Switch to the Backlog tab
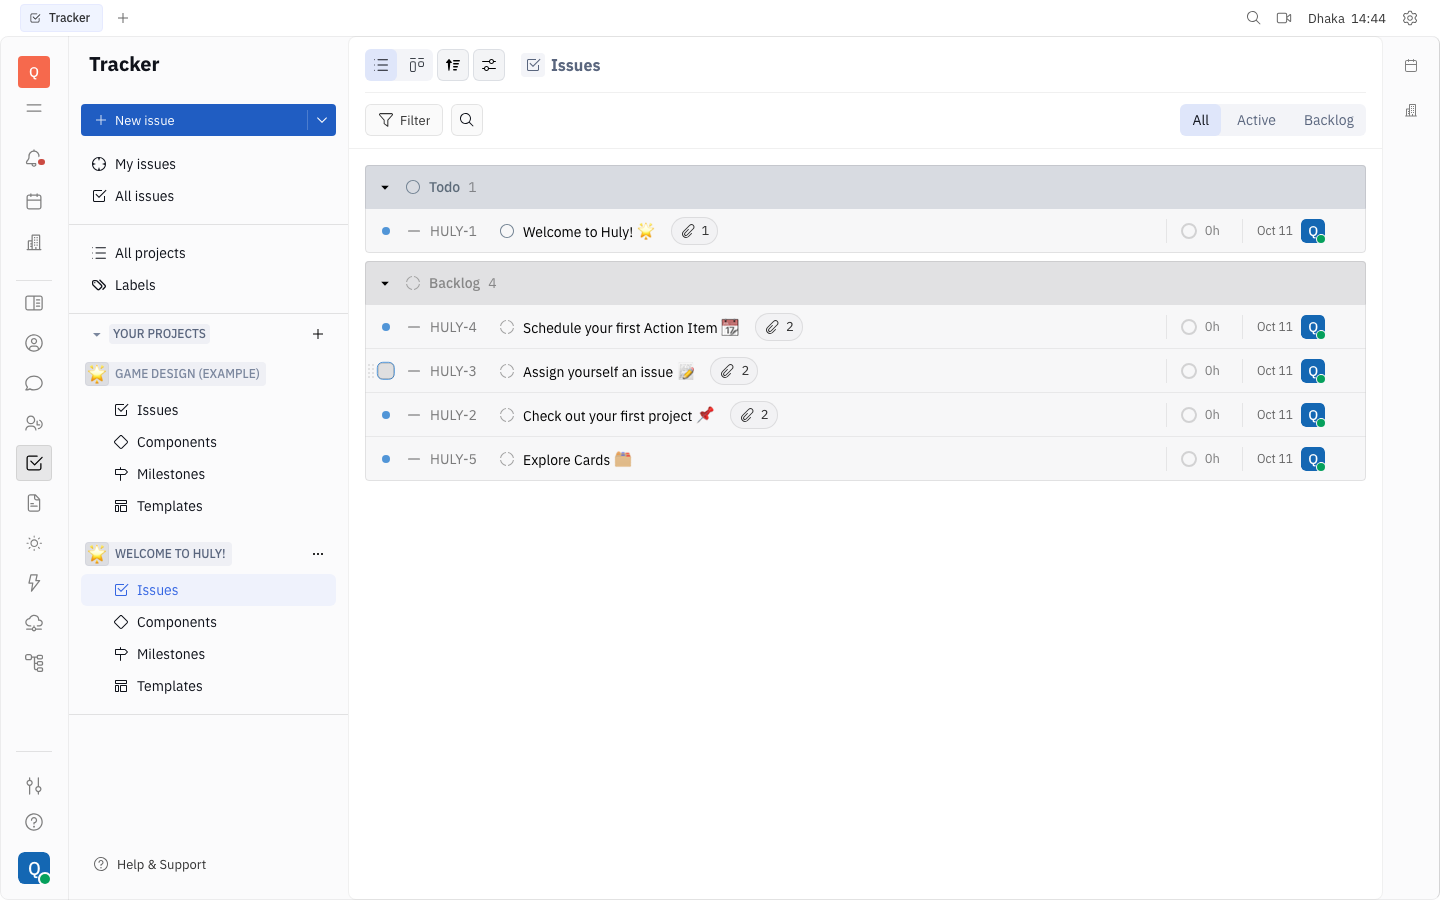Image resolution: width=1440 pixels, height=900 pixels. pos(1328,120)
